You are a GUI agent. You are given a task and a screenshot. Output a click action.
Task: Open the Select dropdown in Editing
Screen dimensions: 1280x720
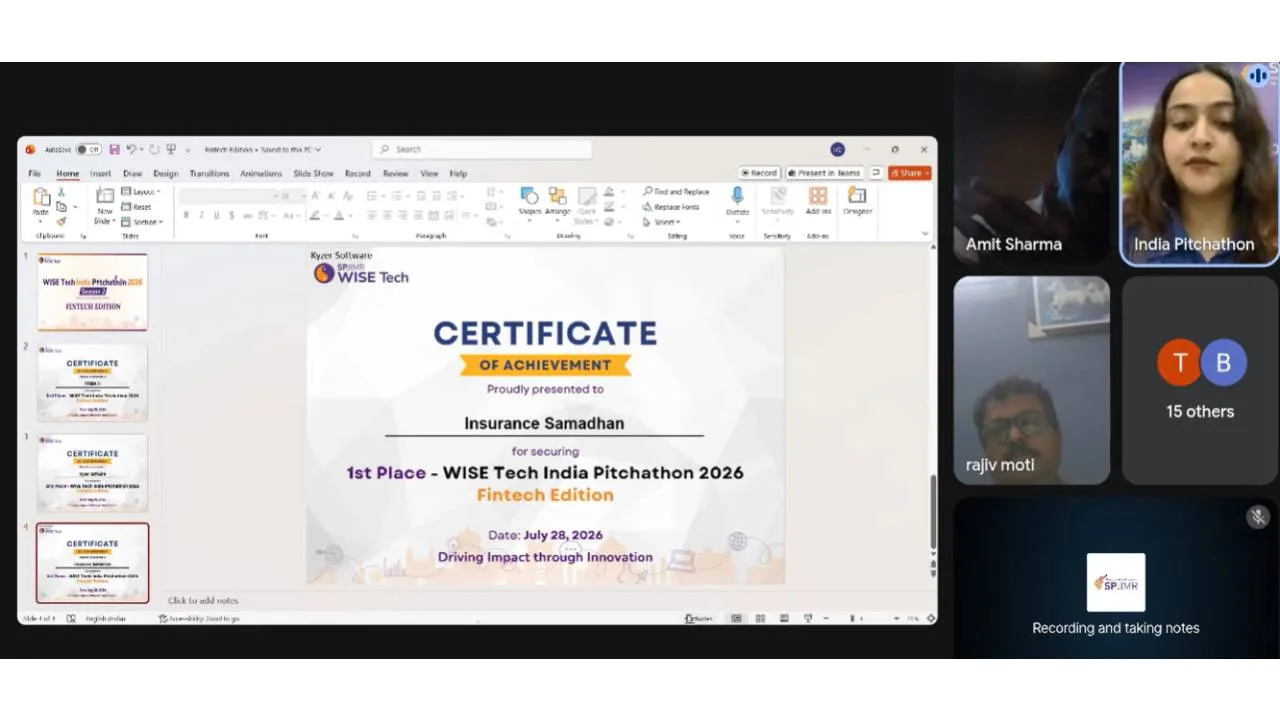coord(662,222)
